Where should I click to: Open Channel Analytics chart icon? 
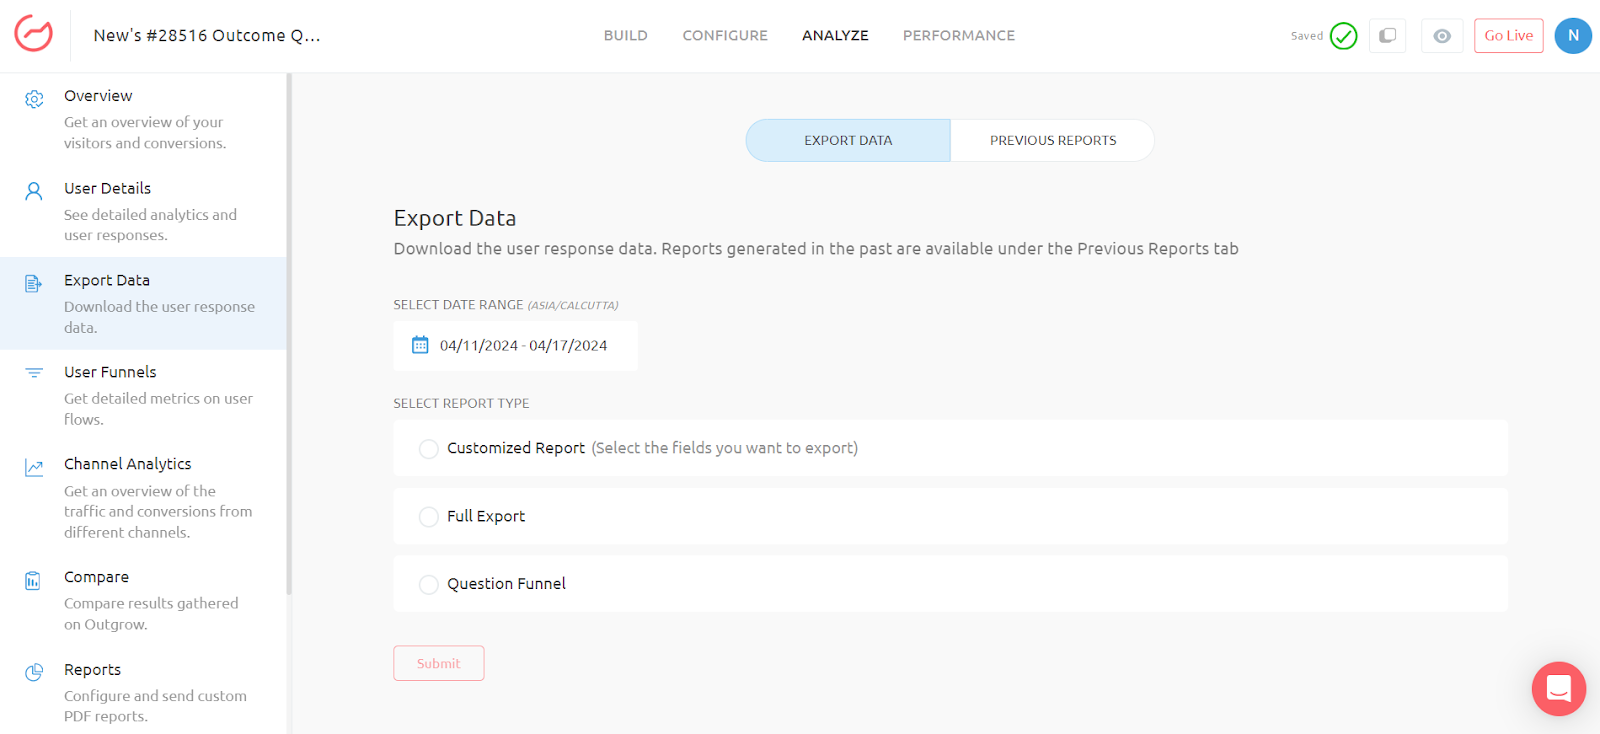[x=34, y=467]
